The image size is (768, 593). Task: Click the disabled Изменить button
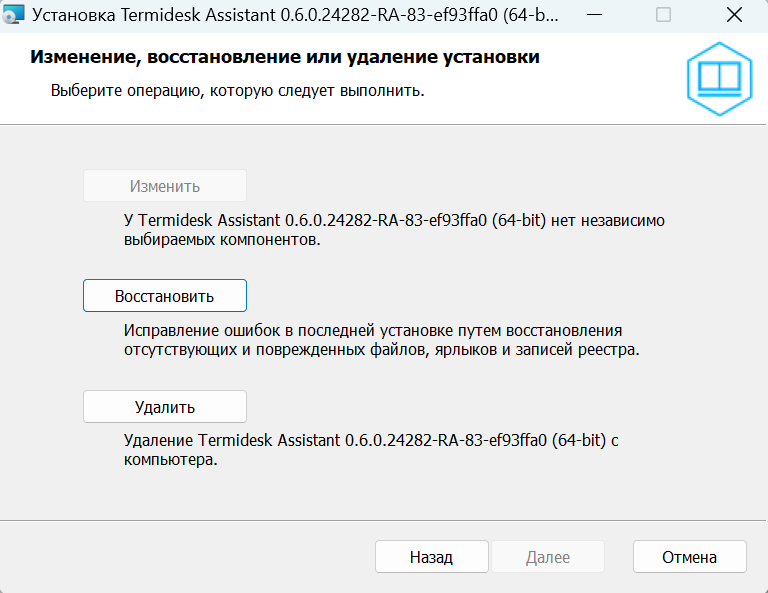coord(164,186)
